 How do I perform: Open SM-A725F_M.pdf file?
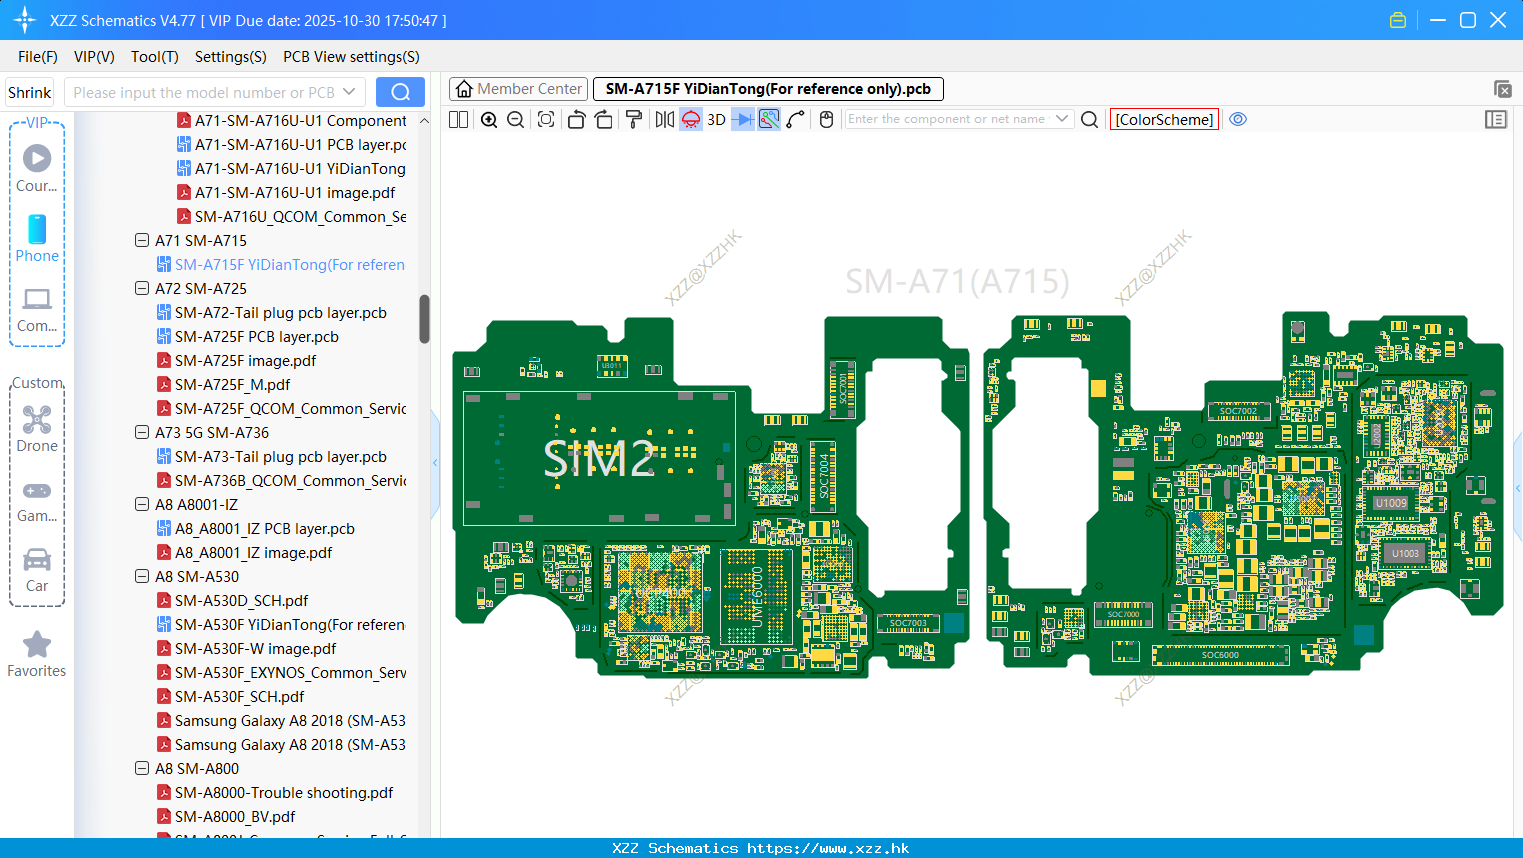point(232,384)
